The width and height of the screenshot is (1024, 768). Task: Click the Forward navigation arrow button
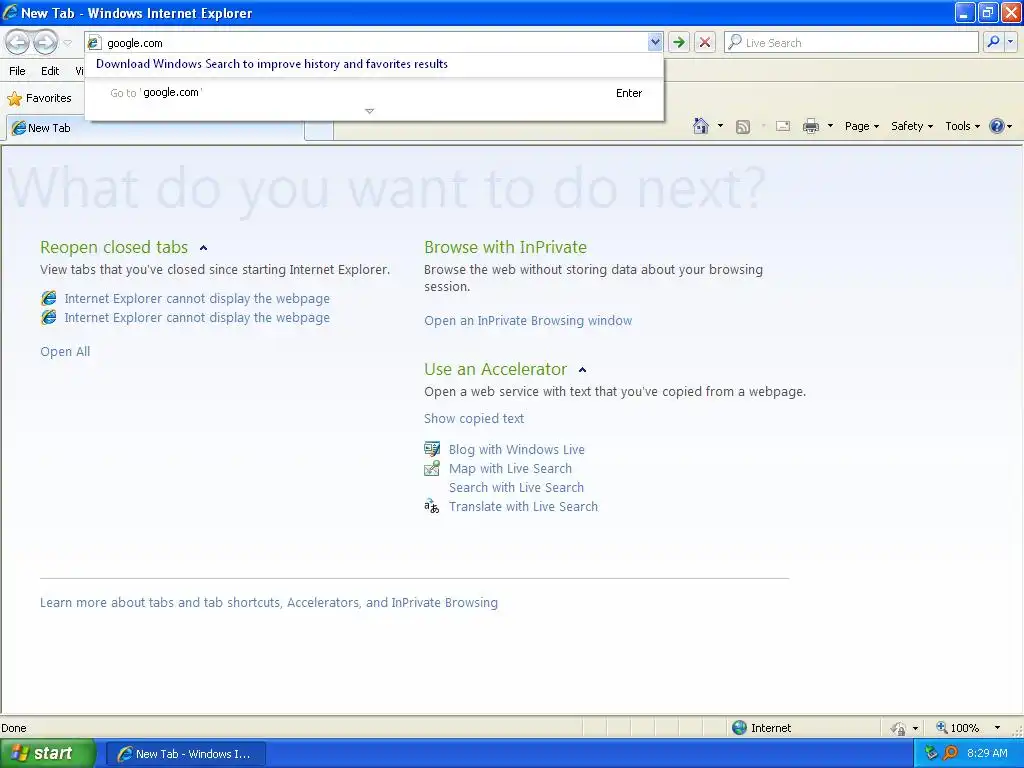(x=45, y=43)
